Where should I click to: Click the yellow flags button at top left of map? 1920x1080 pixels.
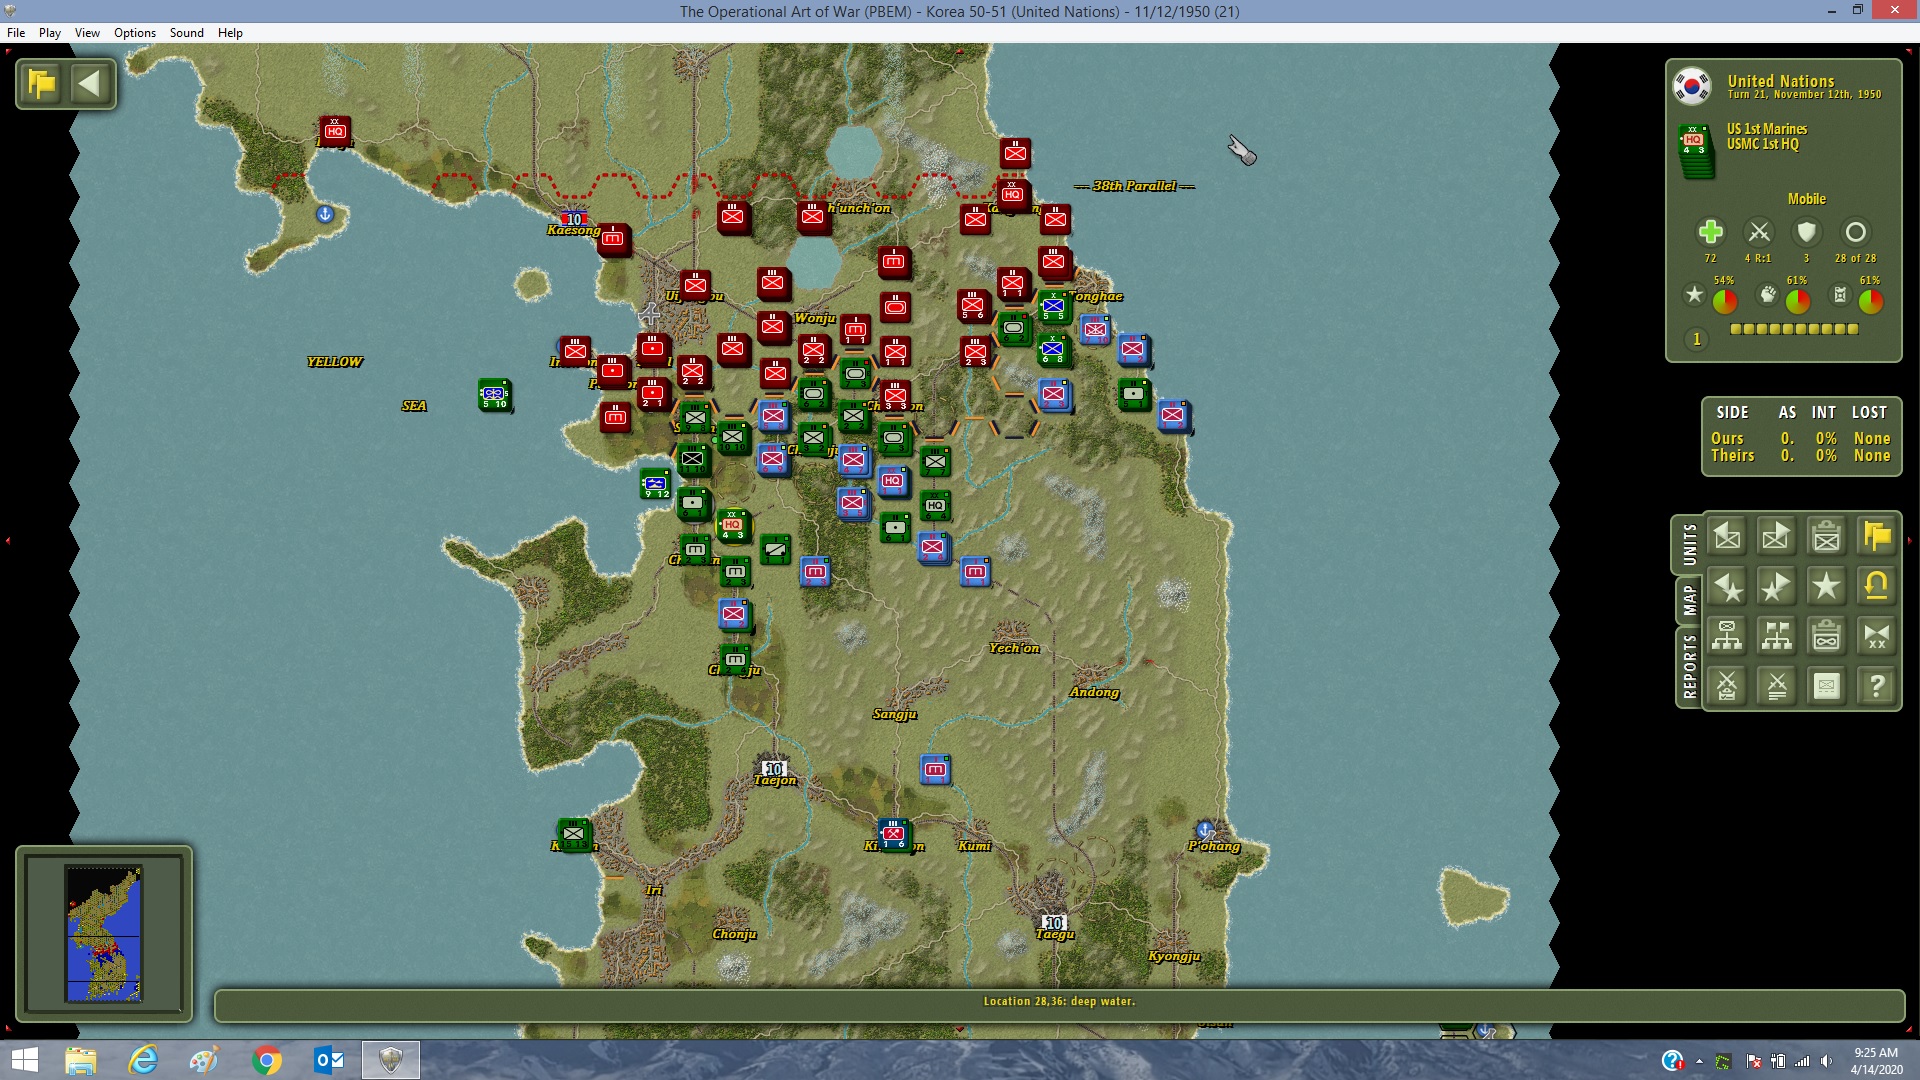pos(42,84)
